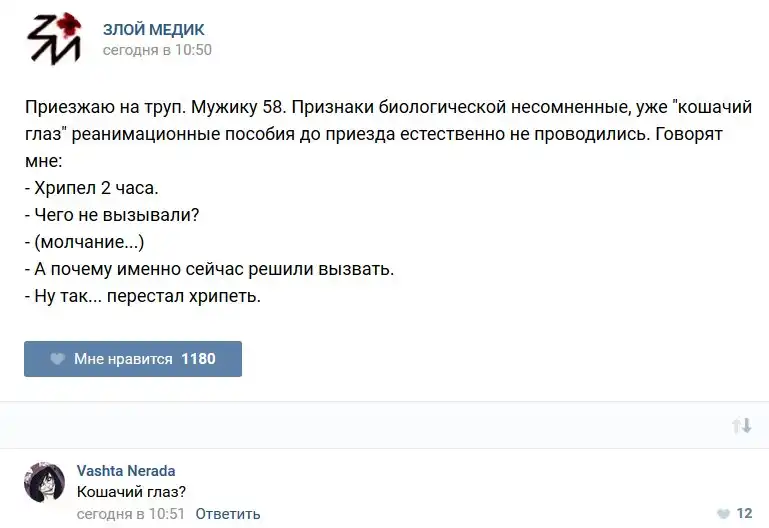Viewport: 769px width, 528px height.
Task: Click Vashta Nerada's profile avatar
Action: click(x=44, y=482)
